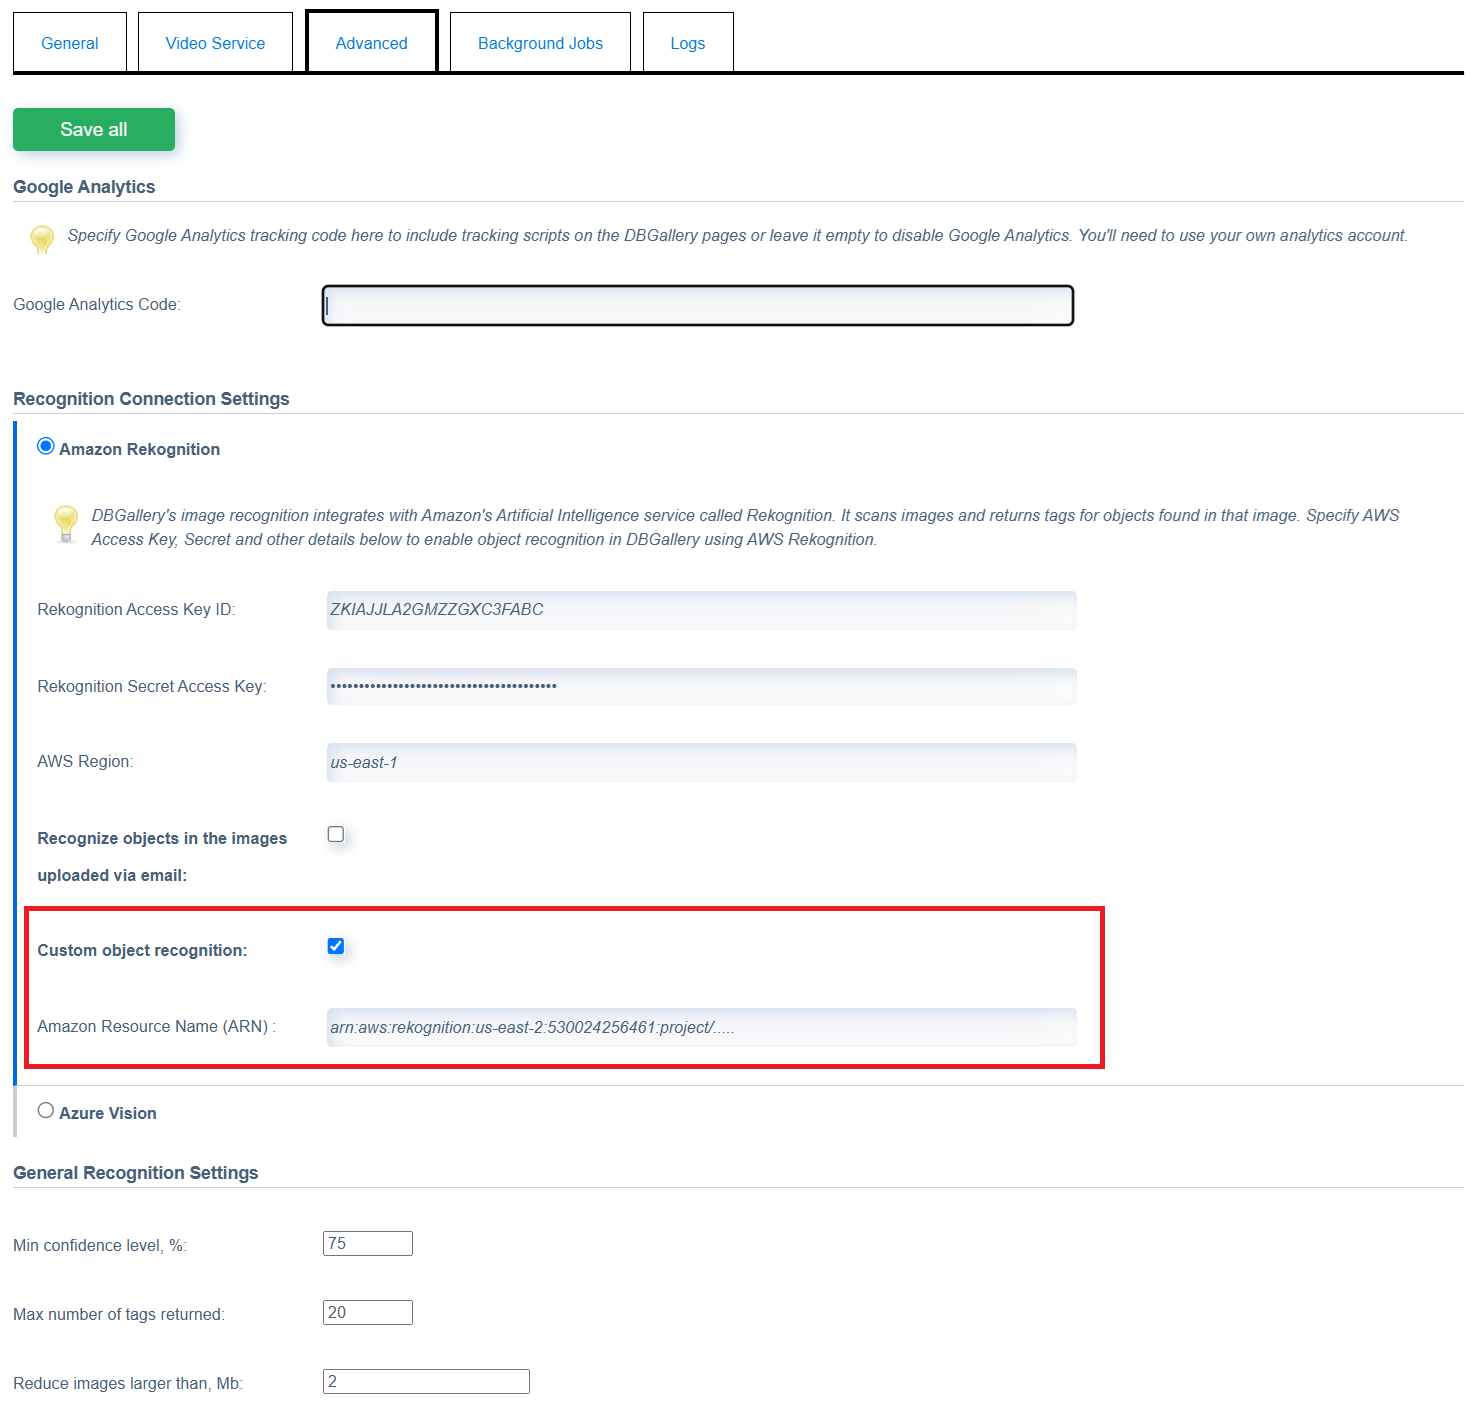1480x1423 pixels.
Task: Click the Amazon Resource Name (ARN) field
Action: (x=702, y=1027)
